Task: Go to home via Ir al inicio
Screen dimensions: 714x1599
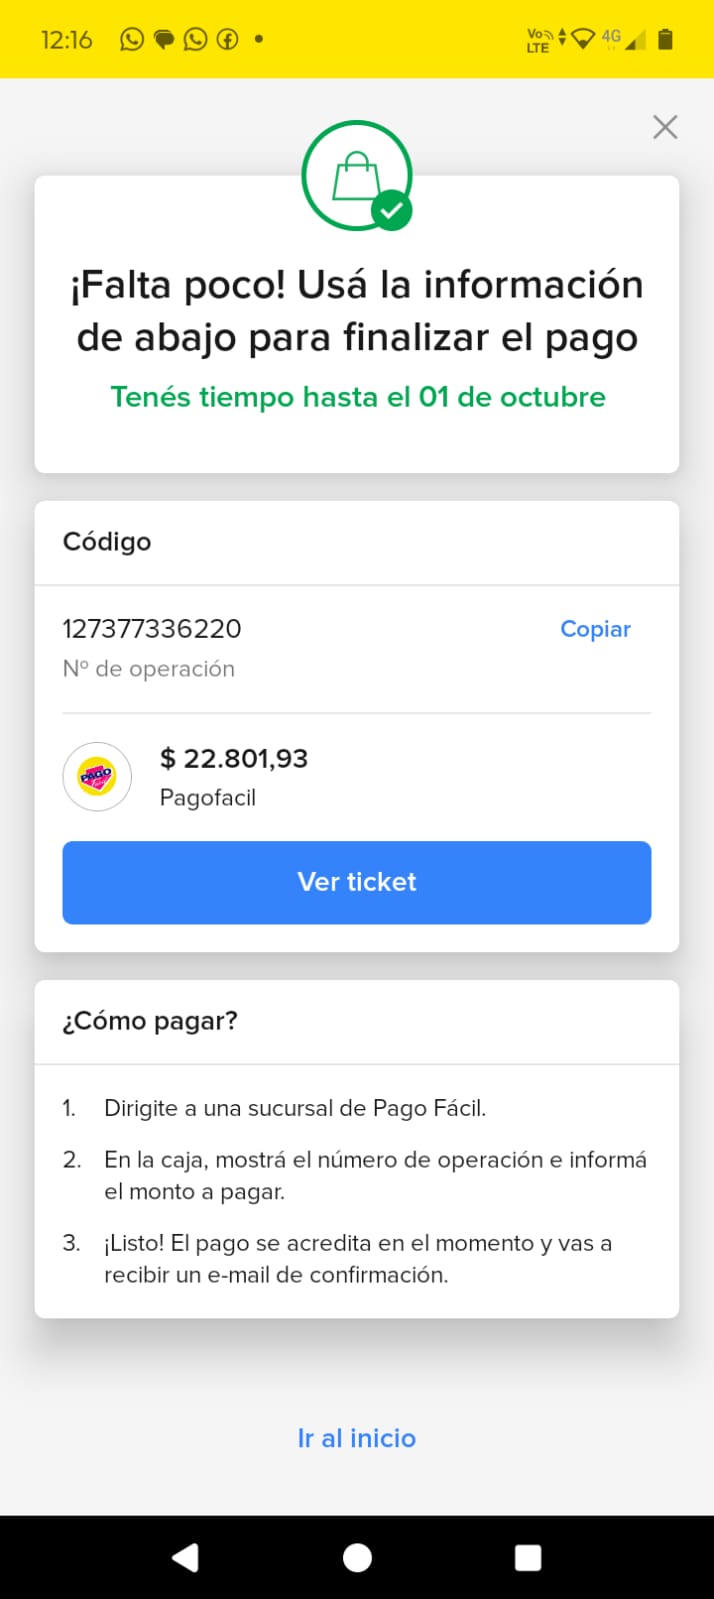Action: [x=357, y=1438]
